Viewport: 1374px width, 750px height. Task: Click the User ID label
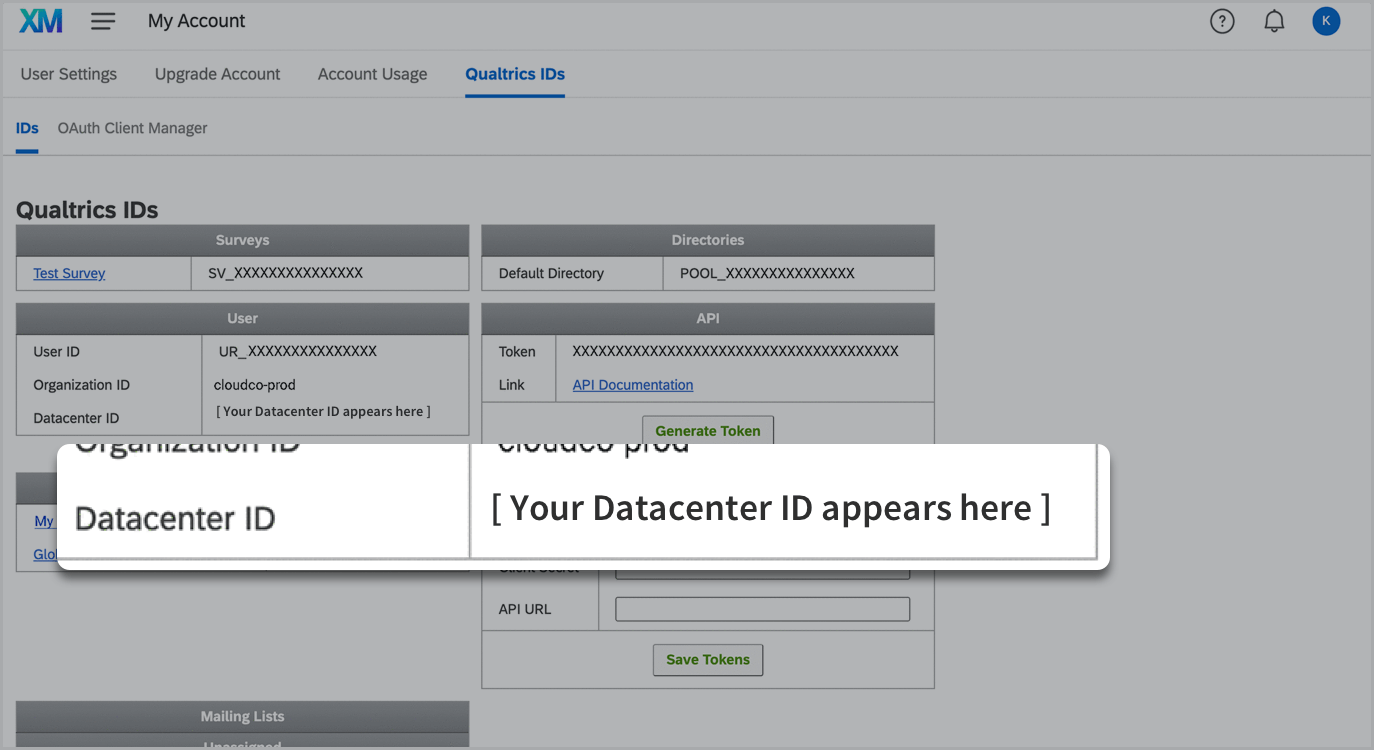point(56,352)
